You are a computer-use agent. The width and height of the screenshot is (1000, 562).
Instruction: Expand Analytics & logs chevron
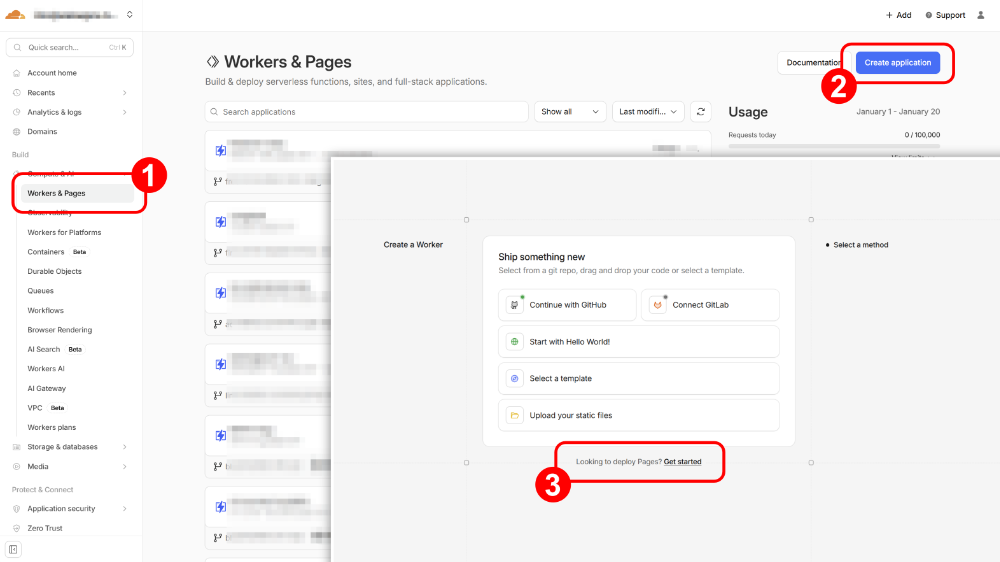(124, 112)
